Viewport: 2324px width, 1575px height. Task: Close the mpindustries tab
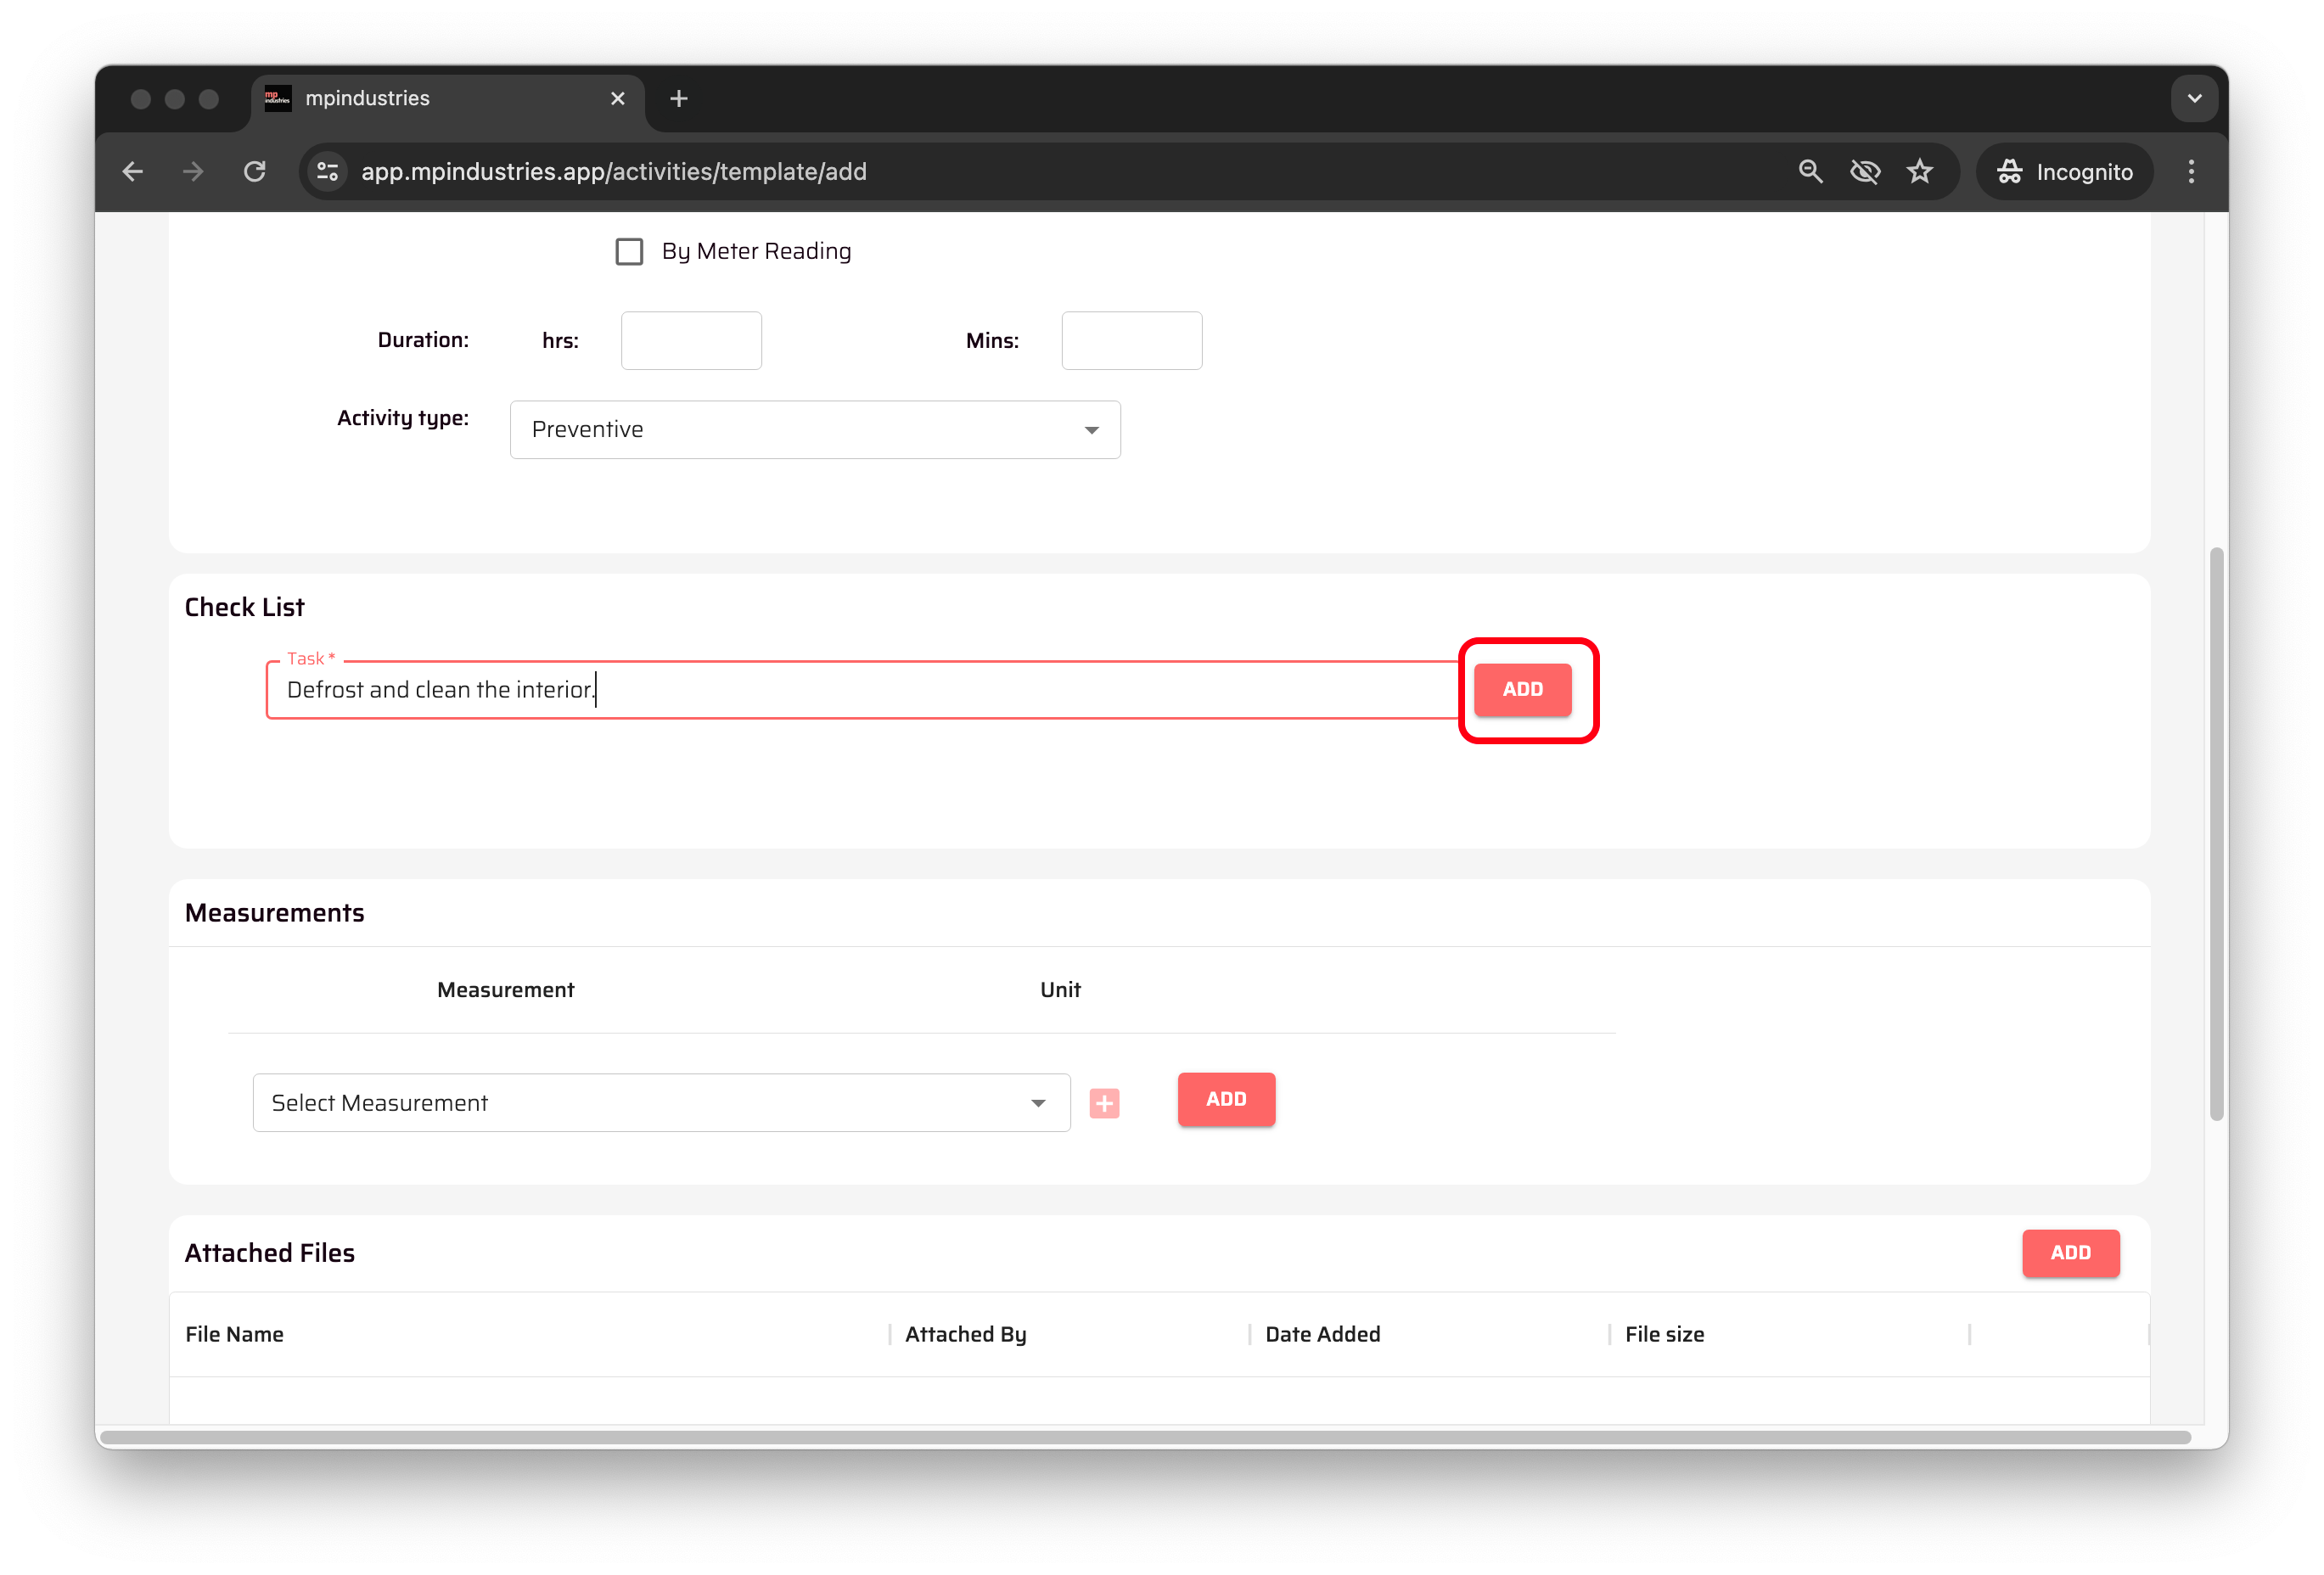(x=617, y=99)
